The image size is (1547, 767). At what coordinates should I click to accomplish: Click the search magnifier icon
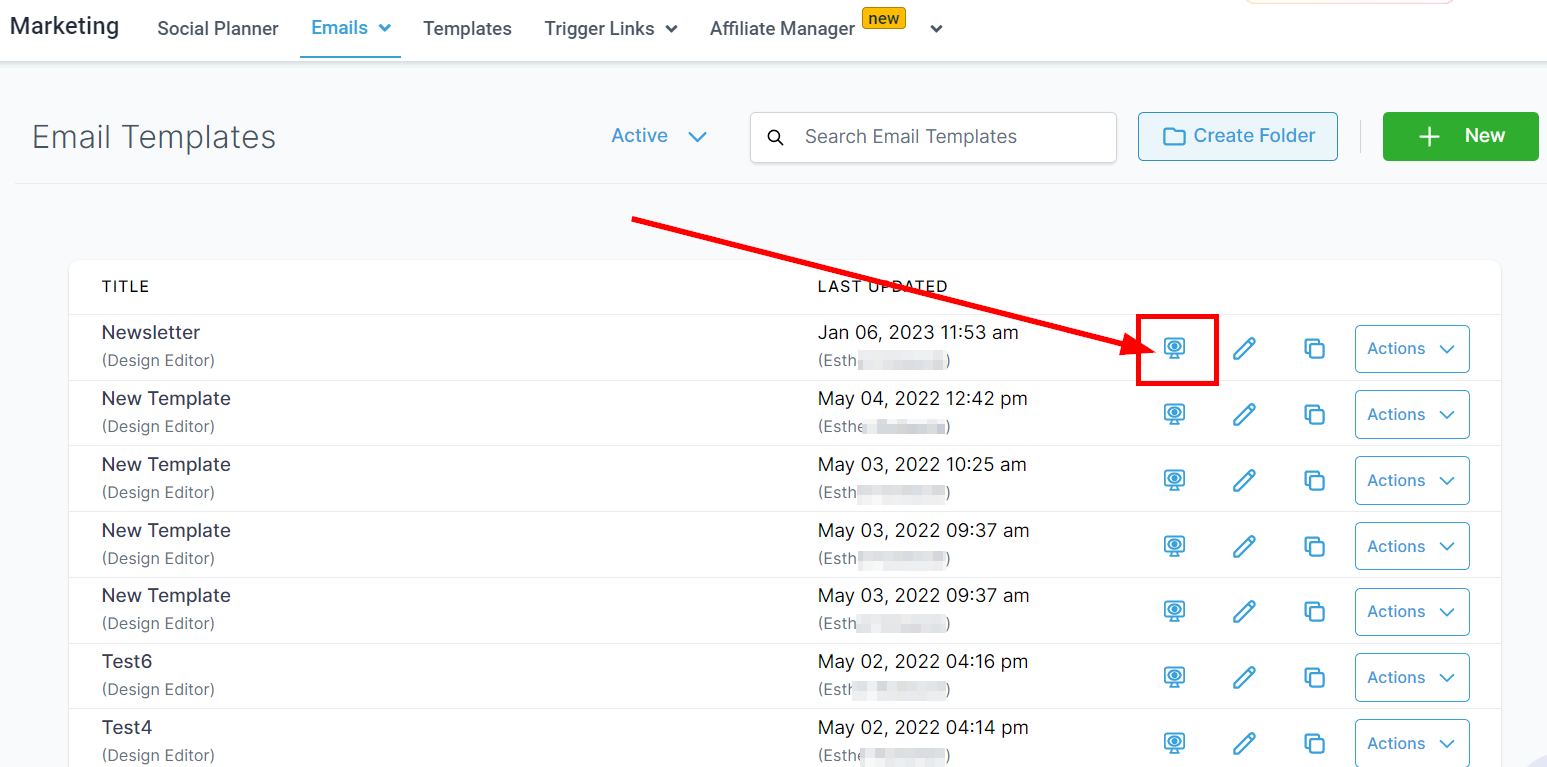click(775, 137)
